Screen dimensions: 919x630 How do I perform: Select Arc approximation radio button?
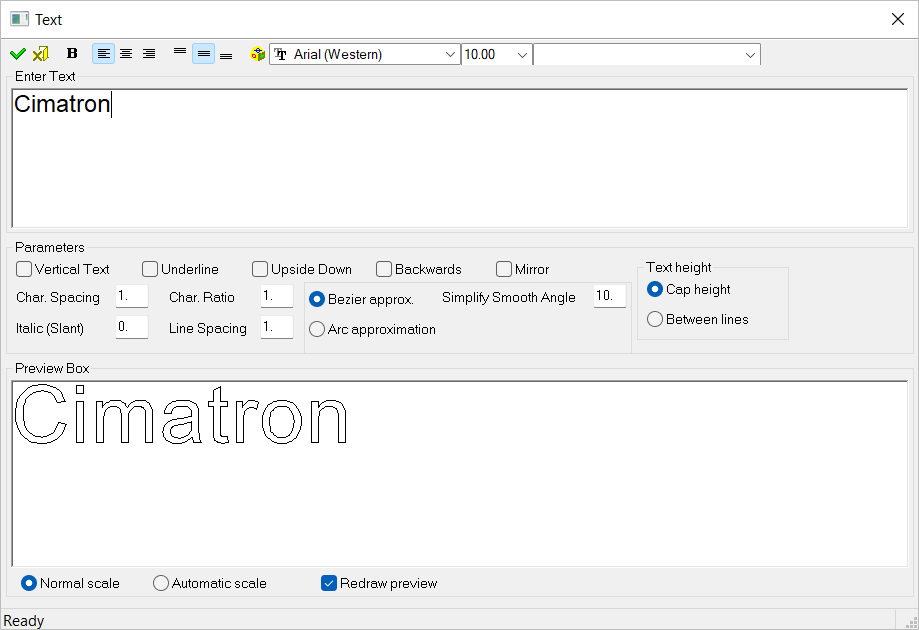(316, 329)
